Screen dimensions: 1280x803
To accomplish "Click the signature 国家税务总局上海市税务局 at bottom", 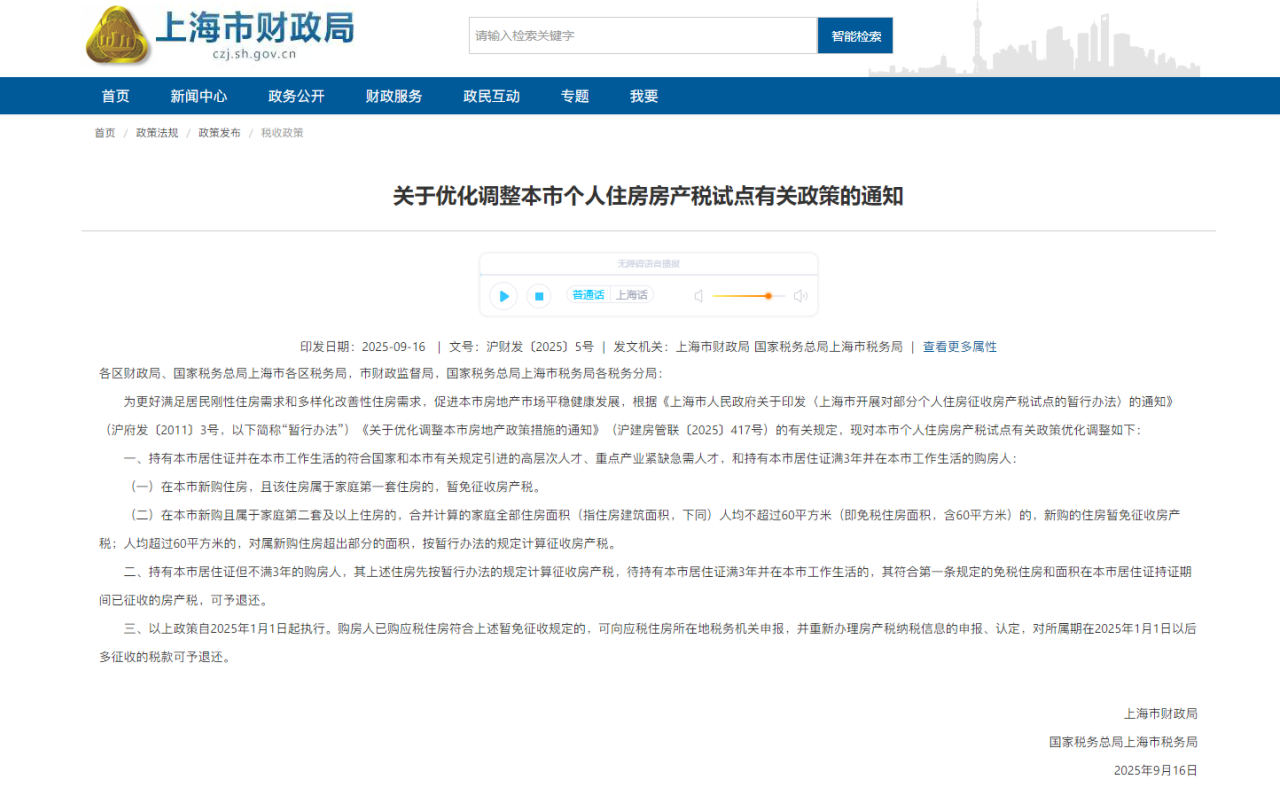I will click(x=1123, y=742).
